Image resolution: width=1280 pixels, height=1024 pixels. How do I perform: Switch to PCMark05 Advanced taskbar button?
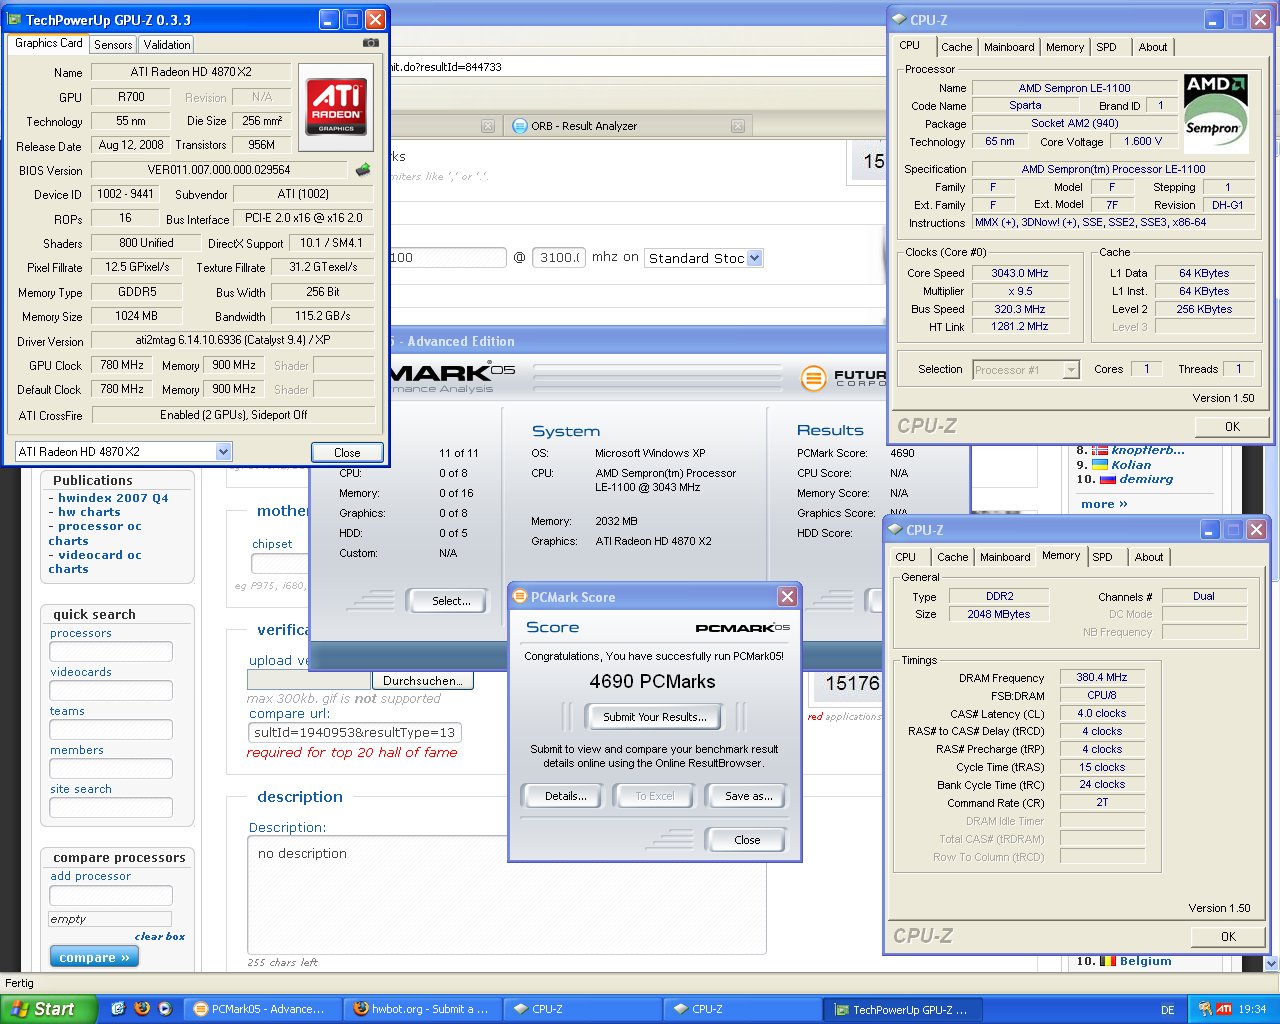(263, 1009)
